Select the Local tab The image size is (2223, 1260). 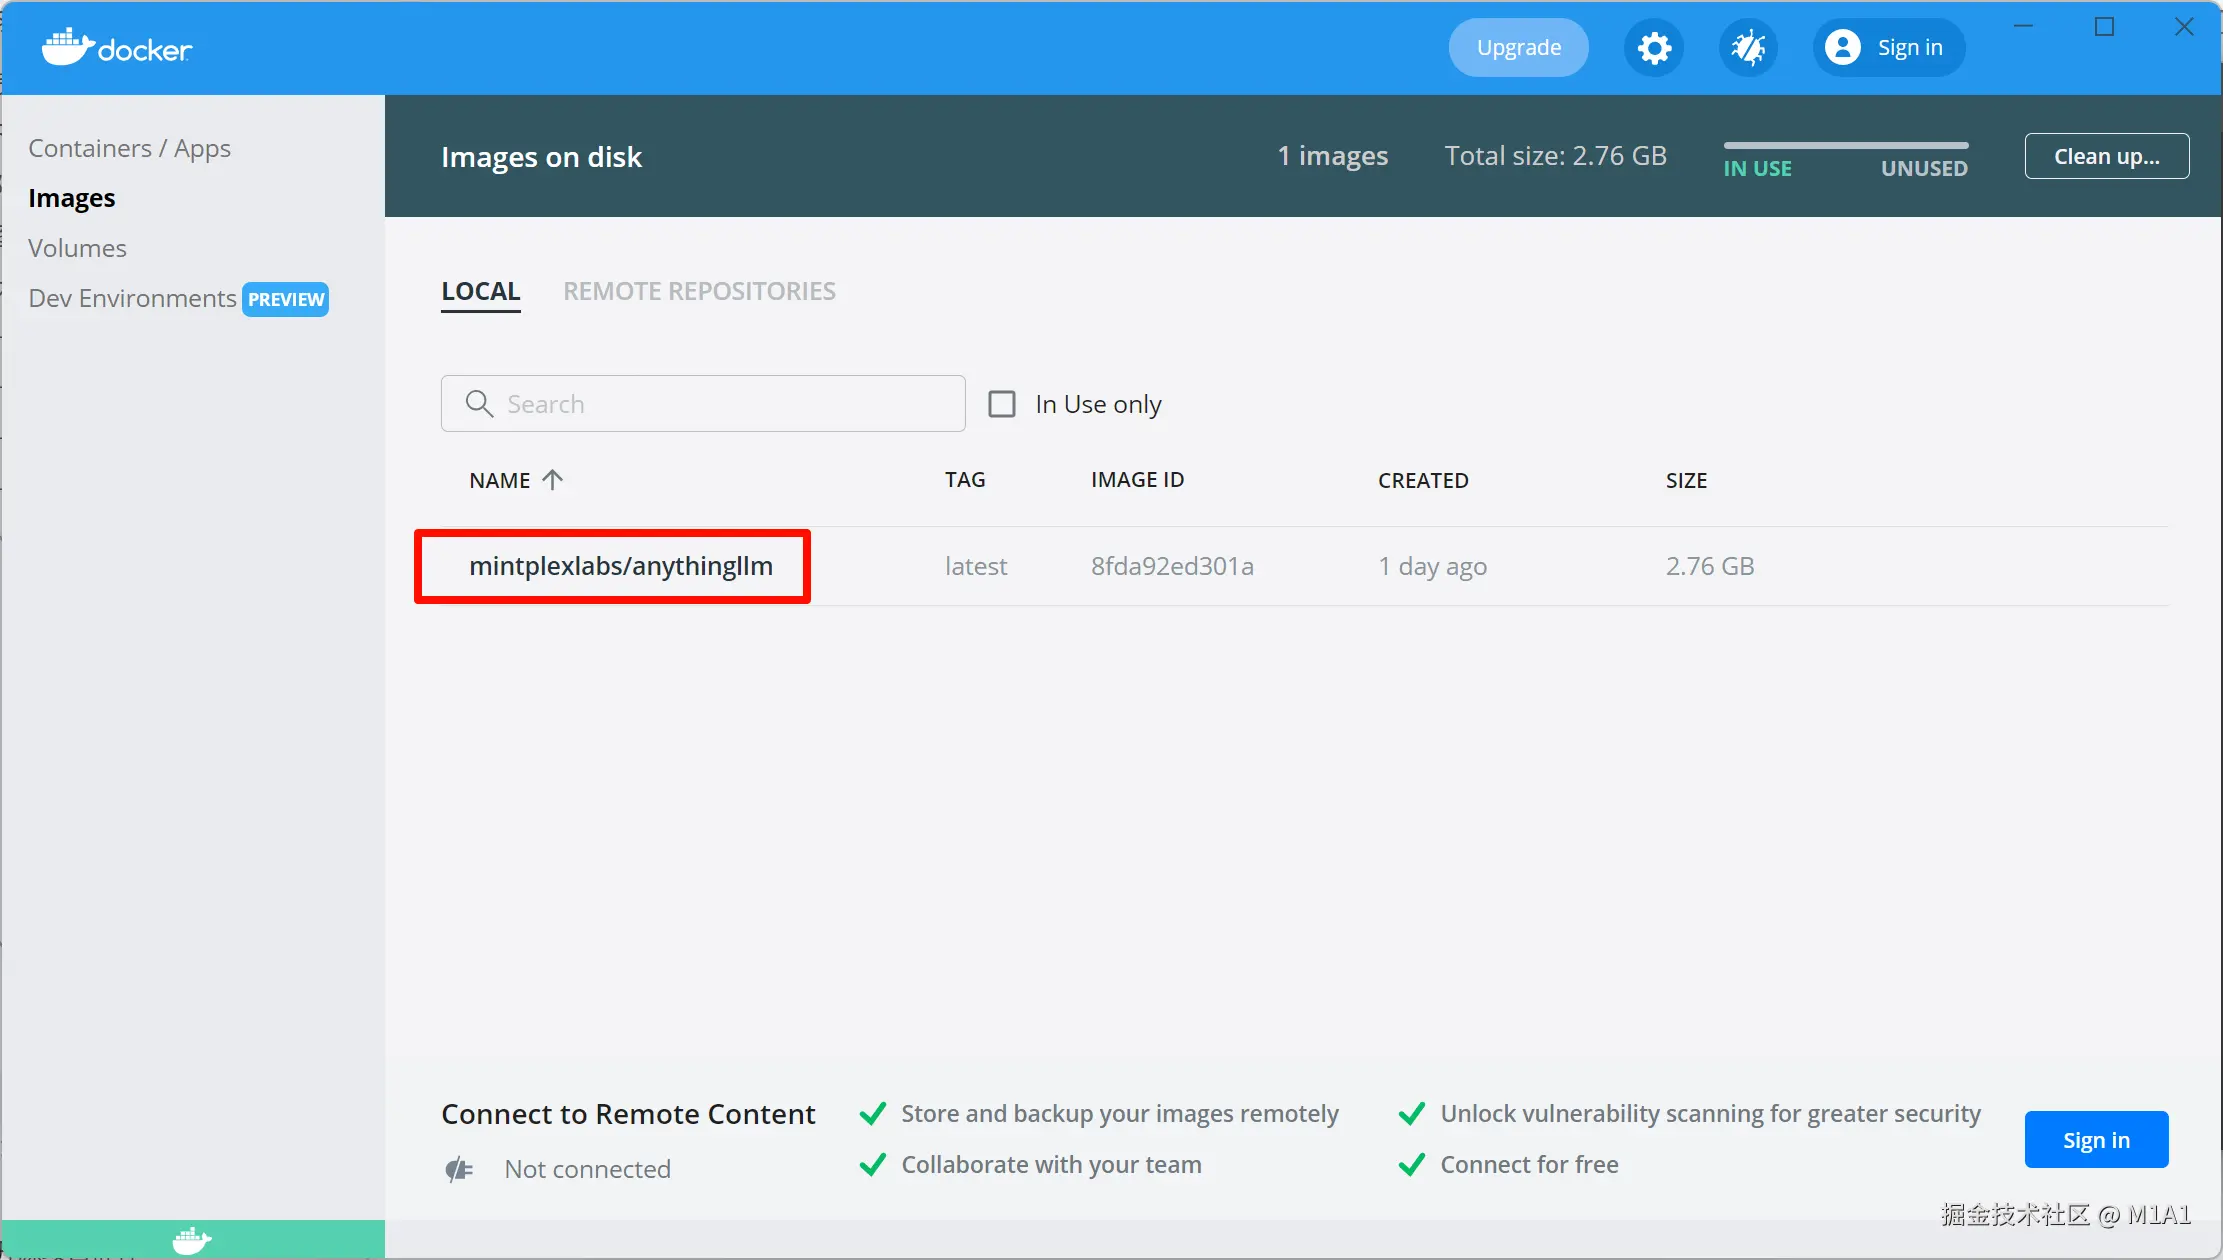pyautogui.click(x=481, y=291)
